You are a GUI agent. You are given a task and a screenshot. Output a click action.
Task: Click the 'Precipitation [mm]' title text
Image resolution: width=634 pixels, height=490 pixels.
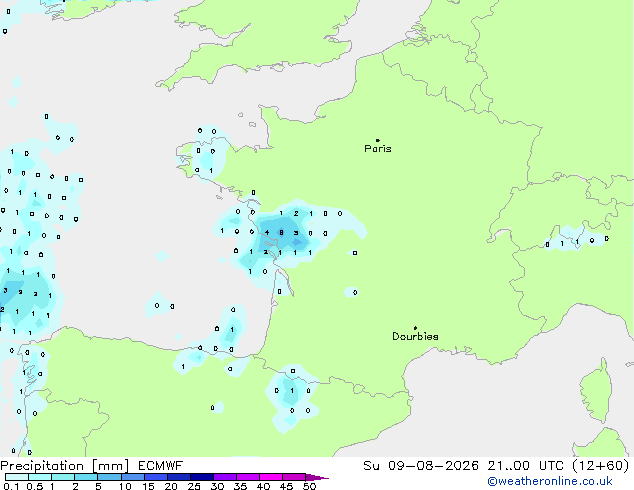[x=65, y=466]
